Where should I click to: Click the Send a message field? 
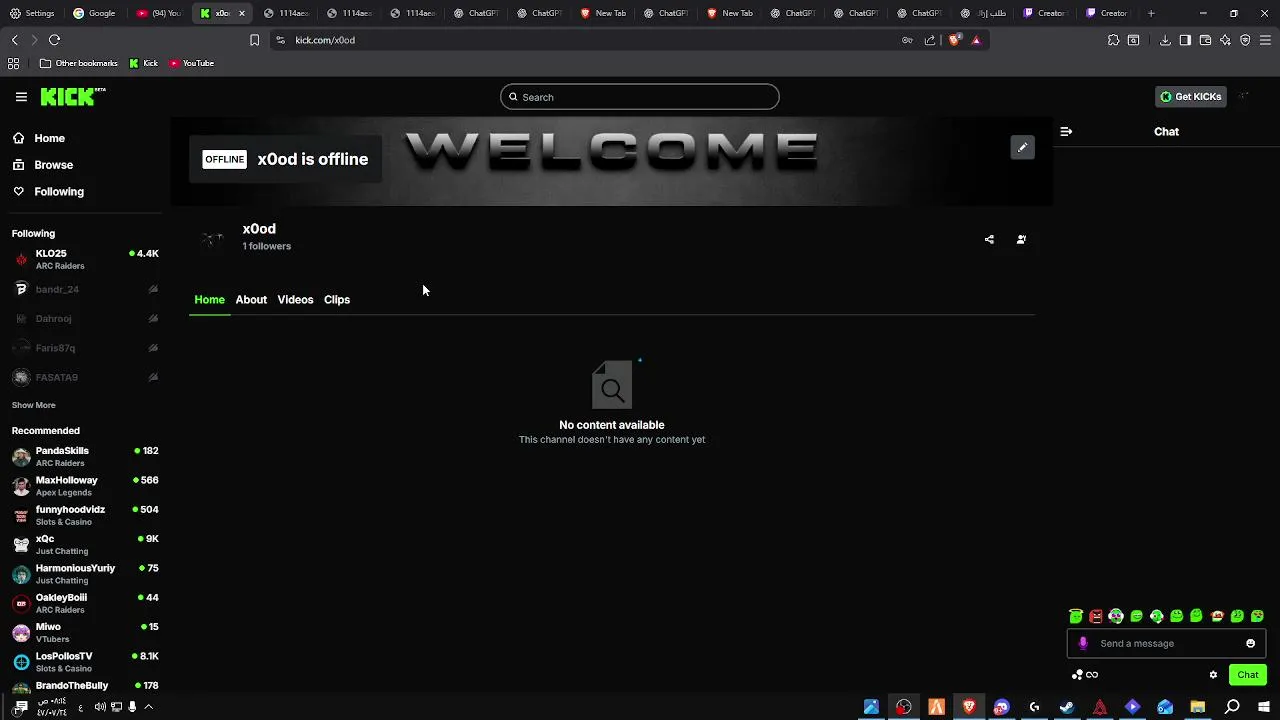tap(1166, 643)
